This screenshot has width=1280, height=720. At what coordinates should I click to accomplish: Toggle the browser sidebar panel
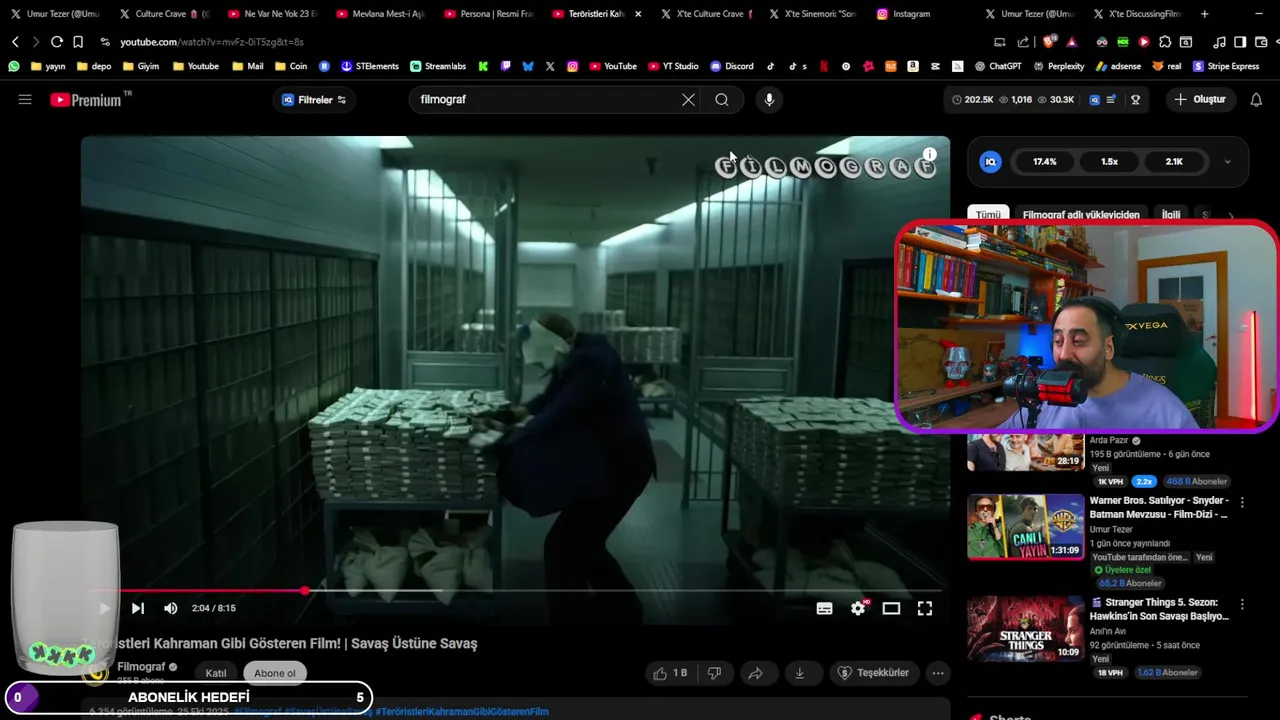pos(1240,42)
